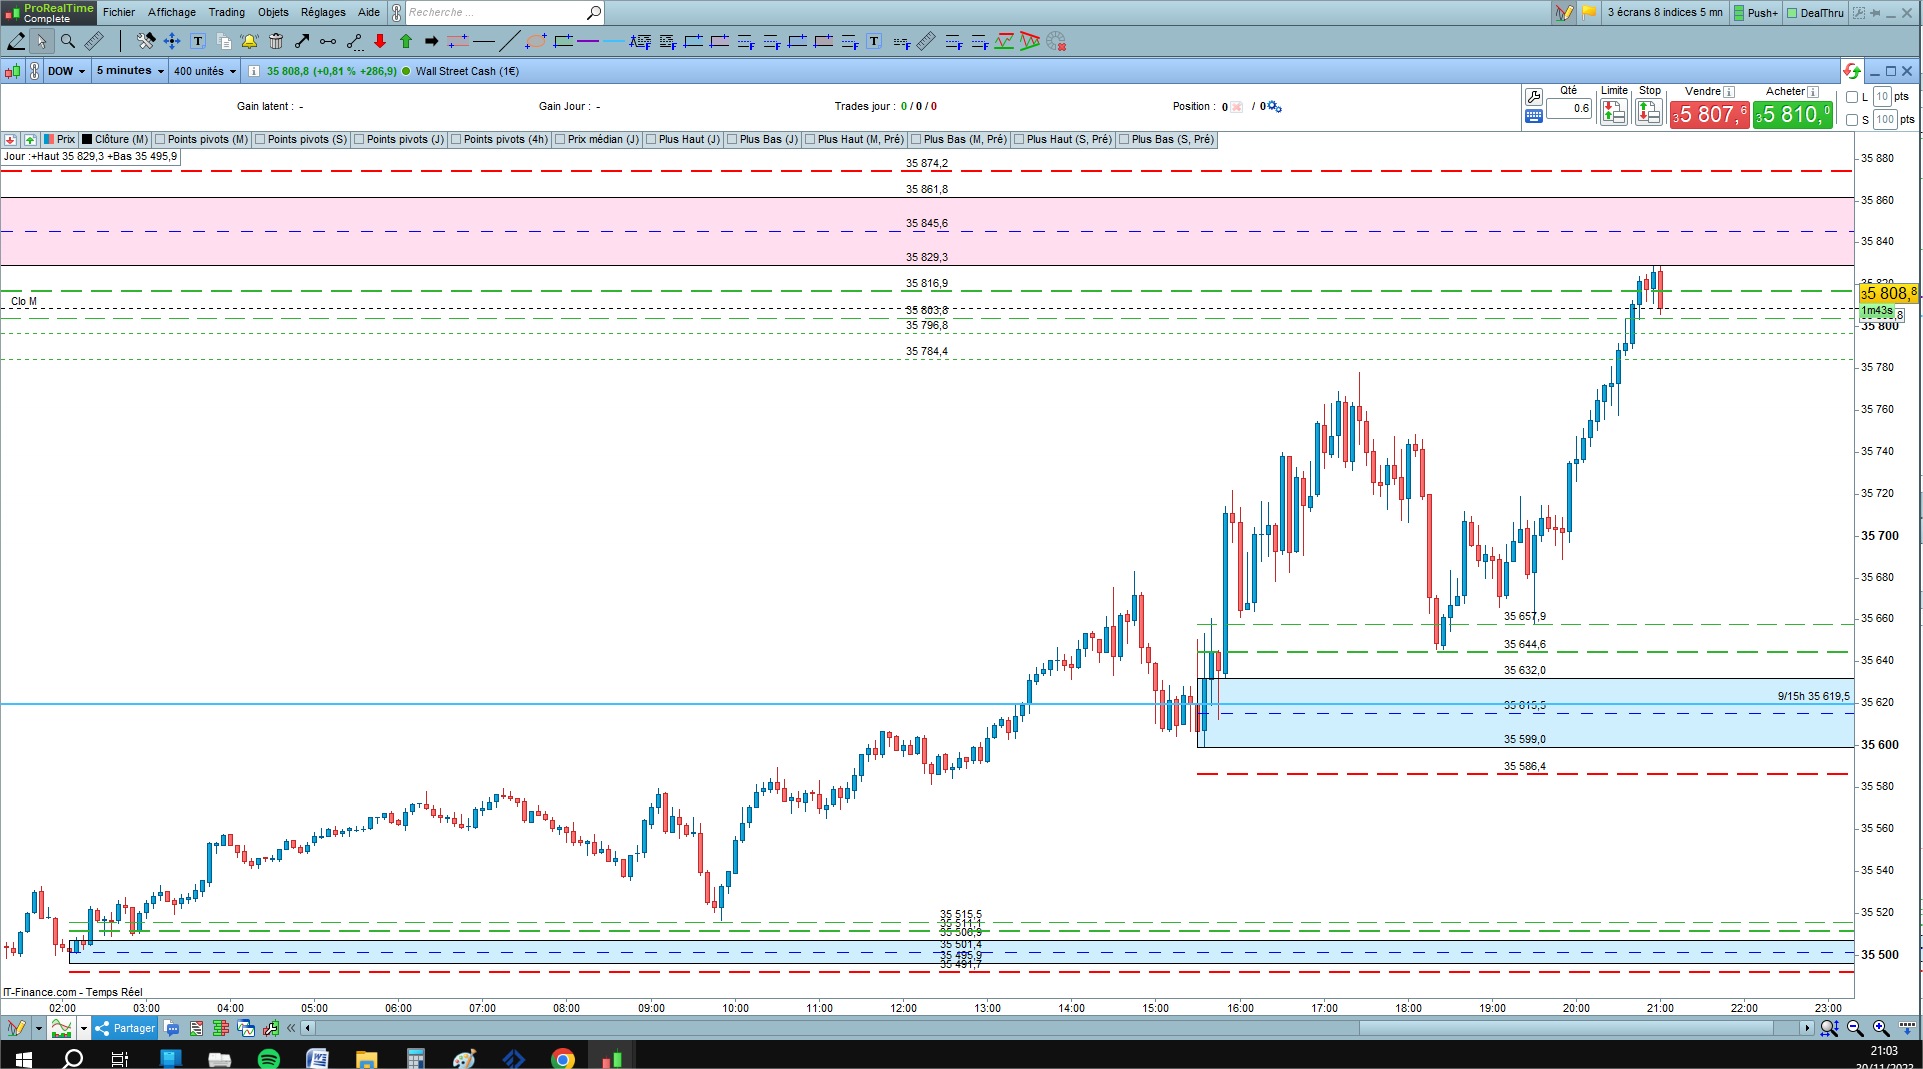This screenshot has width=1923, height=1069.
Task: Click the red Vendre price button
Action: [x=1709, y=115]
